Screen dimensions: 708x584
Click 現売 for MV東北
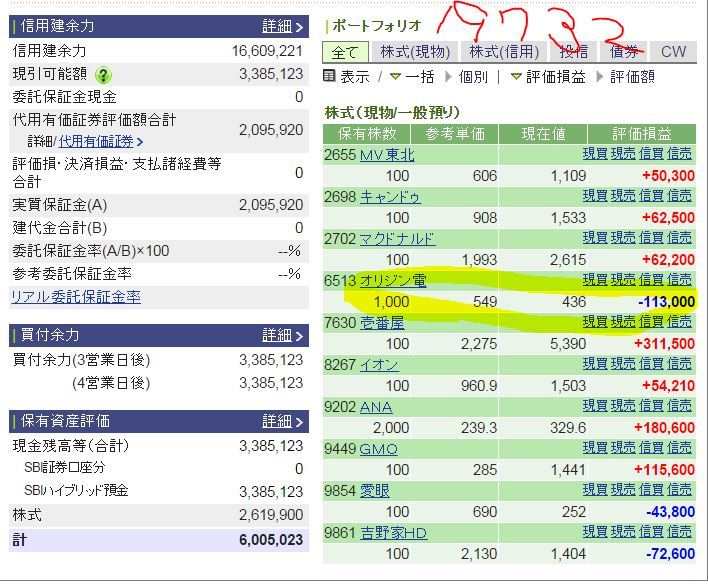[x=623, y=154]
